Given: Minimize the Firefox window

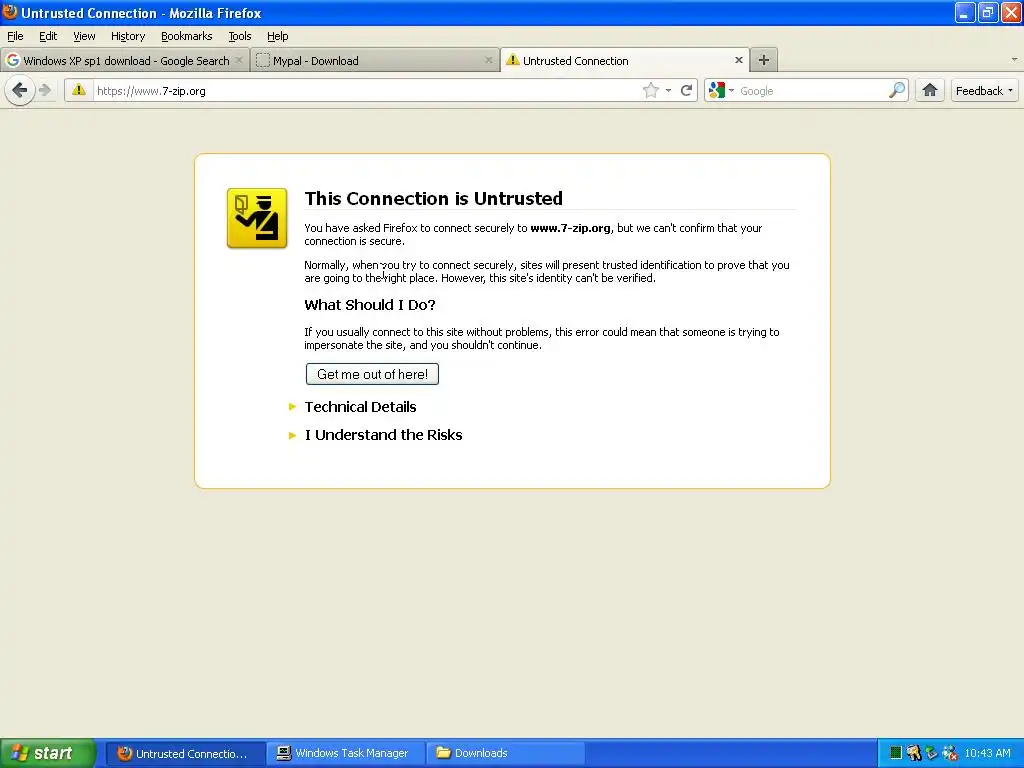Looking at the screenshot, I should click(965, 12).
